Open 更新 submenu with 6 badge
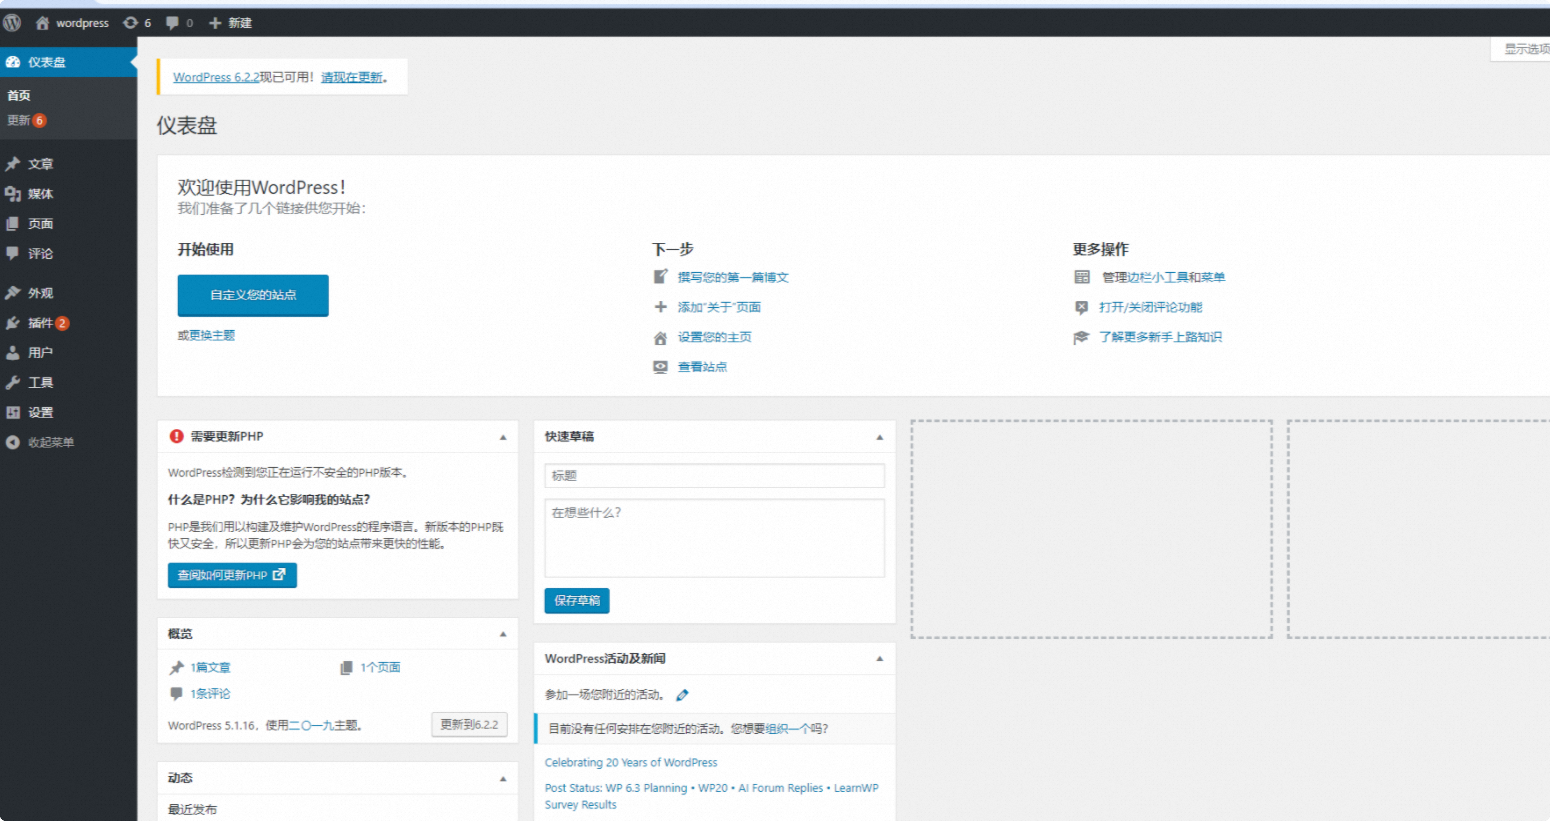This screenshot has height=821, width=1550. point(27,120)
